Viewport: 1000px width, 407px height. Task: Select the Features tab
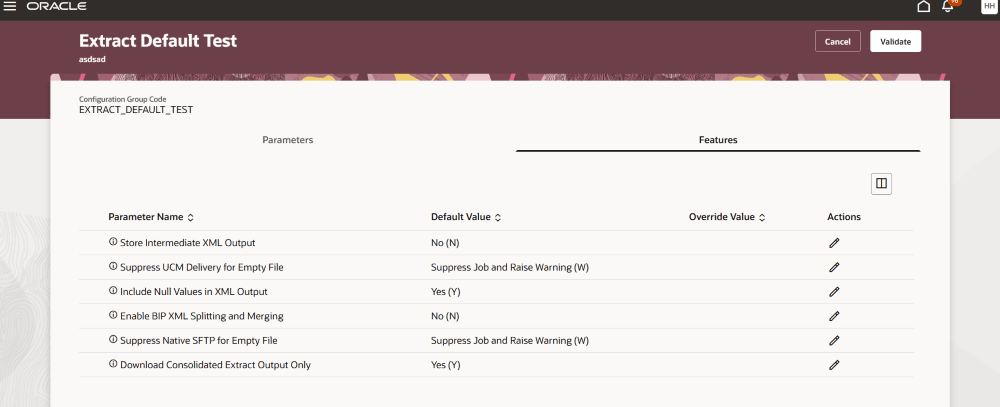point(718,140)
